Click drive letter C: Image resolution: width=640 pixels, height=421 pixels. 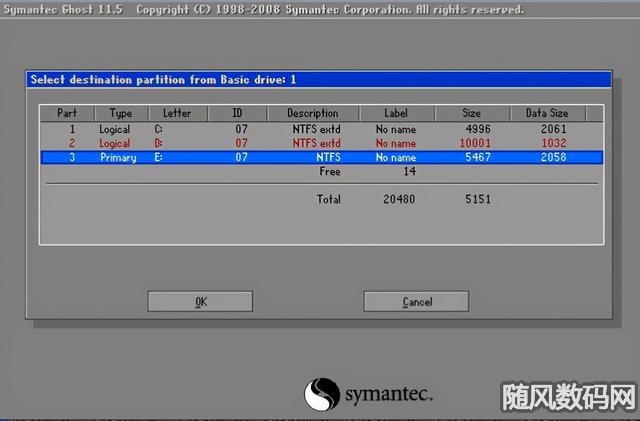(158, 129)
